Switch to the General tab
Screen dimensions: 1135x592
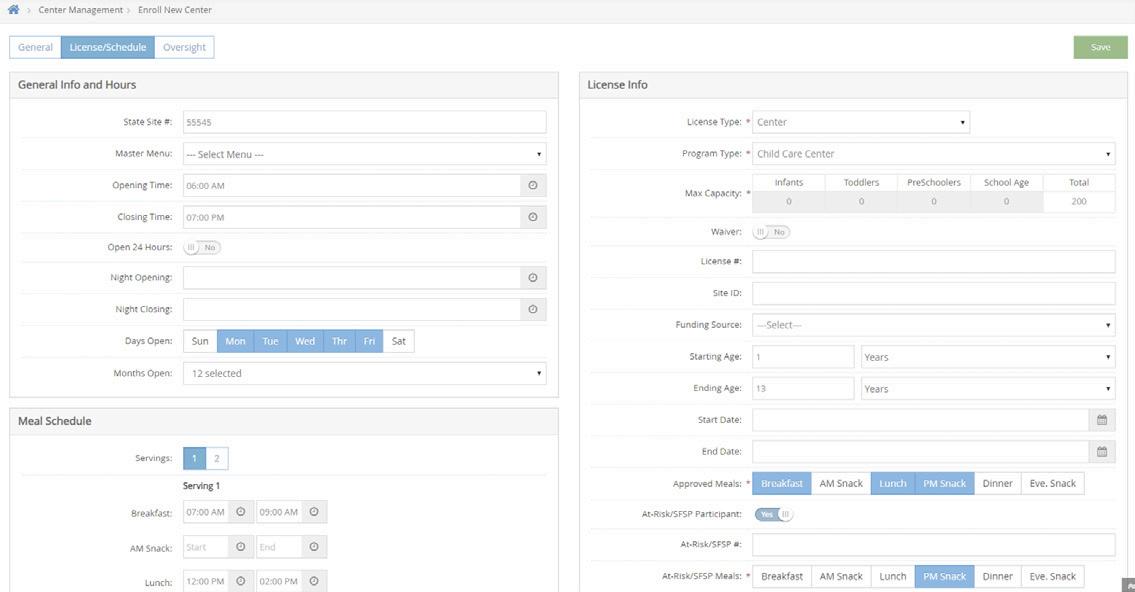pos(35,47)
